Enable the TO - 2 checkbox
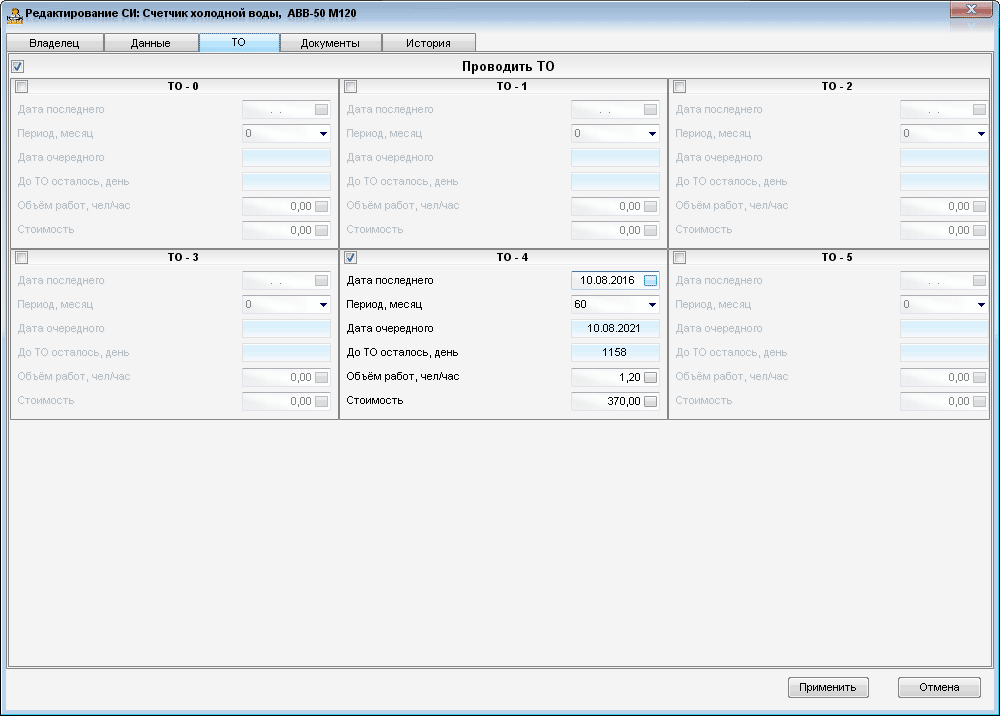 [x=680, y=87]
